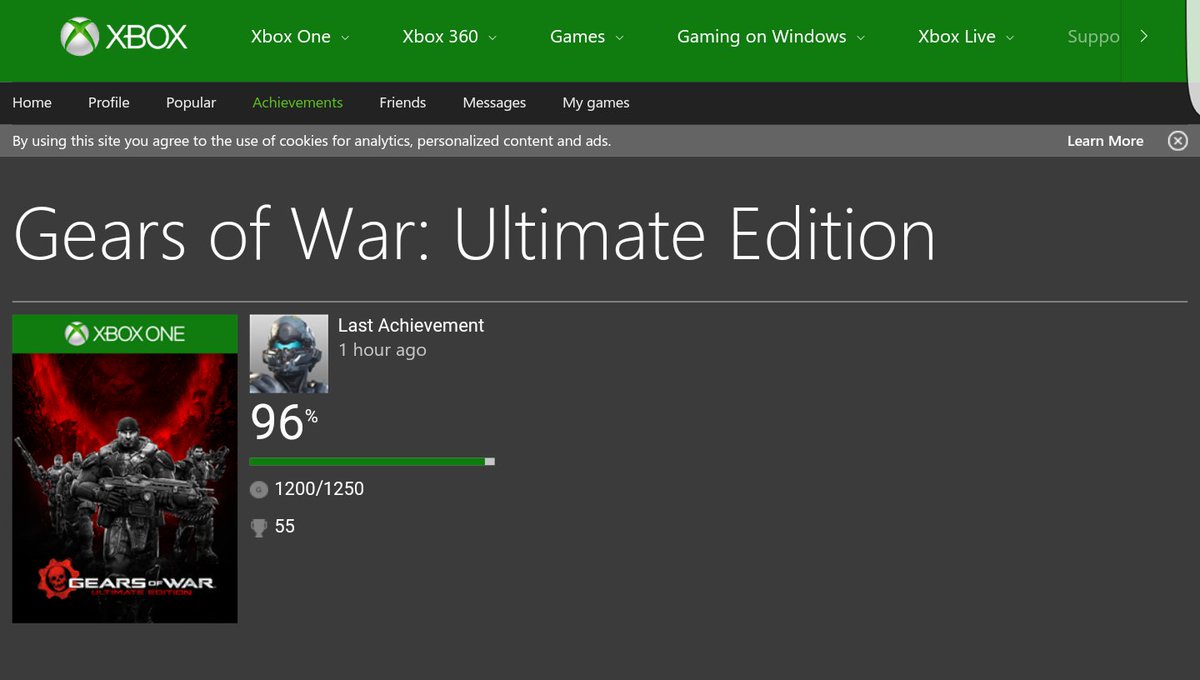Click the Gears of War: Ultimate Edition title
The image size is (1200, 680).
tap(475, 234)
